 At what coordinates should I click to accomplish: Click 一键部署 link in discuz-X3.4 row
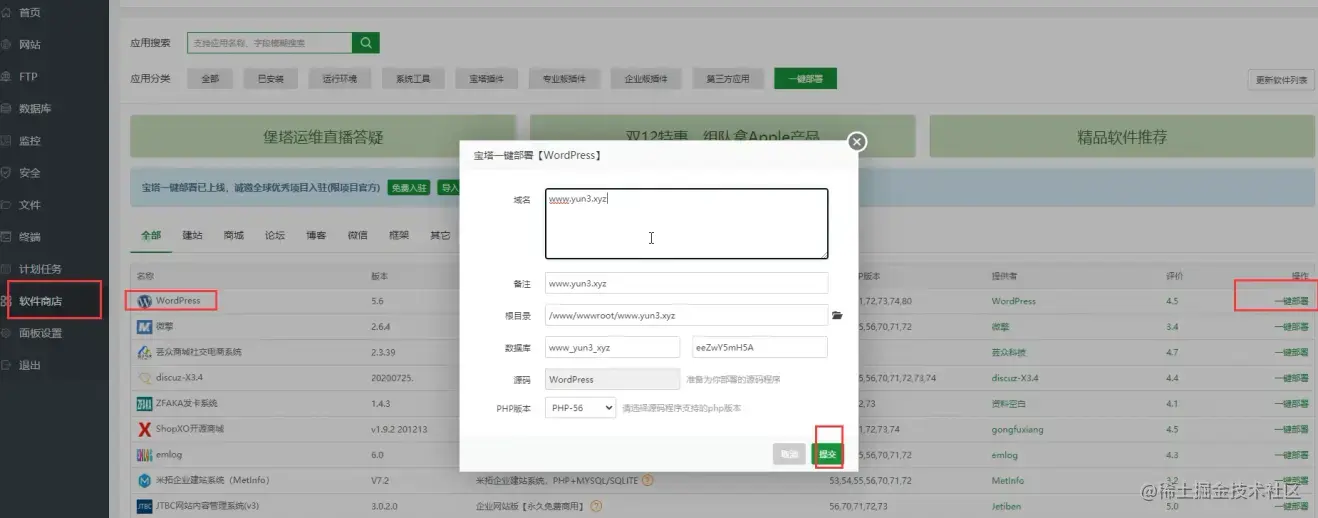tap(1291, 378)
